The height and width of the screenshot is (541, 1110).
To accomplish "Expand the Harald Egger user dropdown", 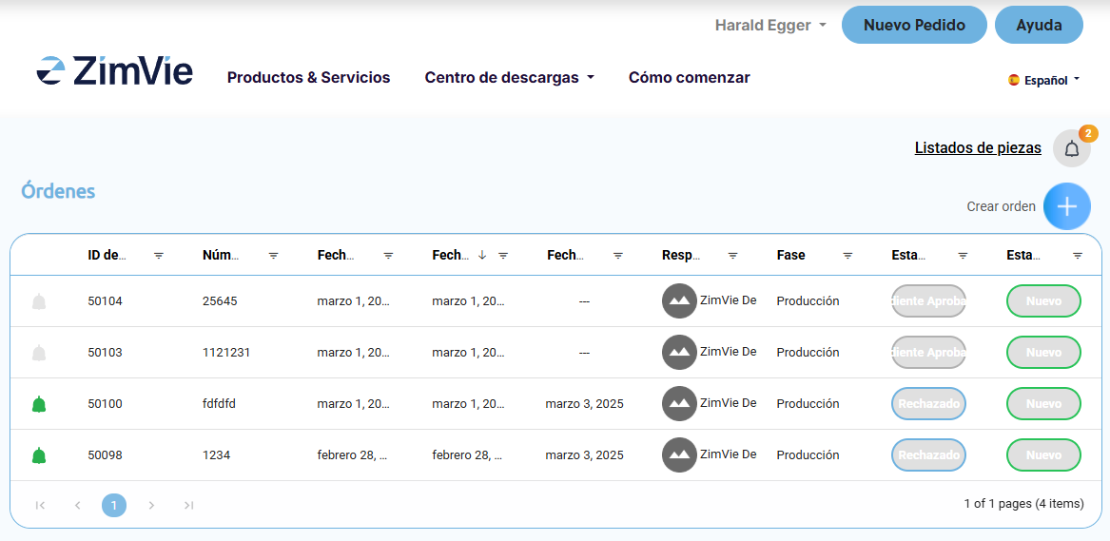I will click(x=770, y=26).
